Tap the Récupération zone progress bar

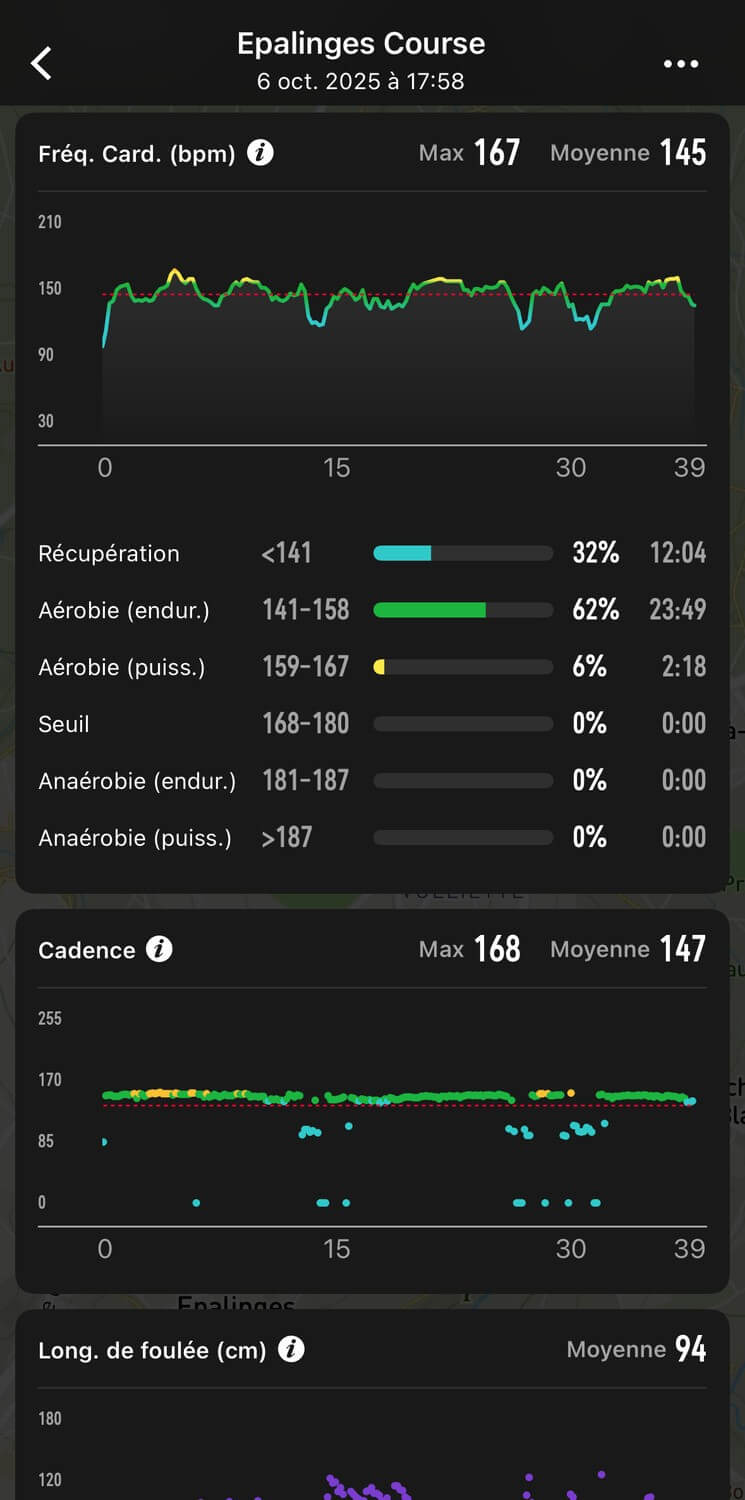[x=462, y=553]
